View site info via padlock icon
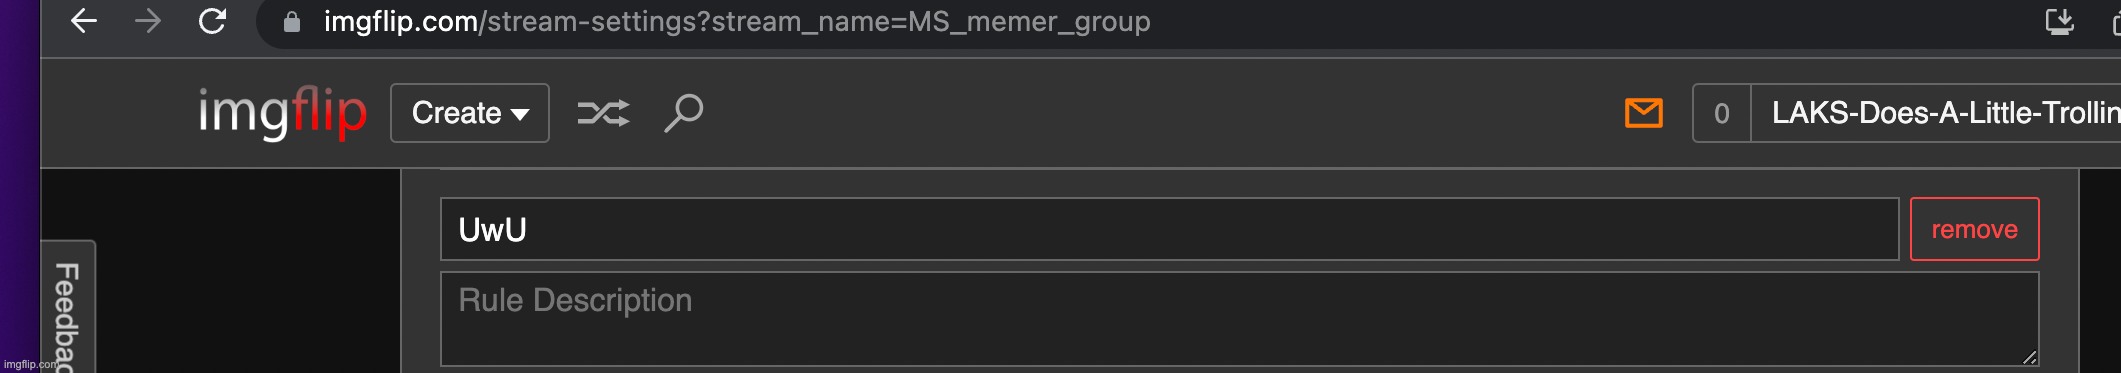 point(292,22)
